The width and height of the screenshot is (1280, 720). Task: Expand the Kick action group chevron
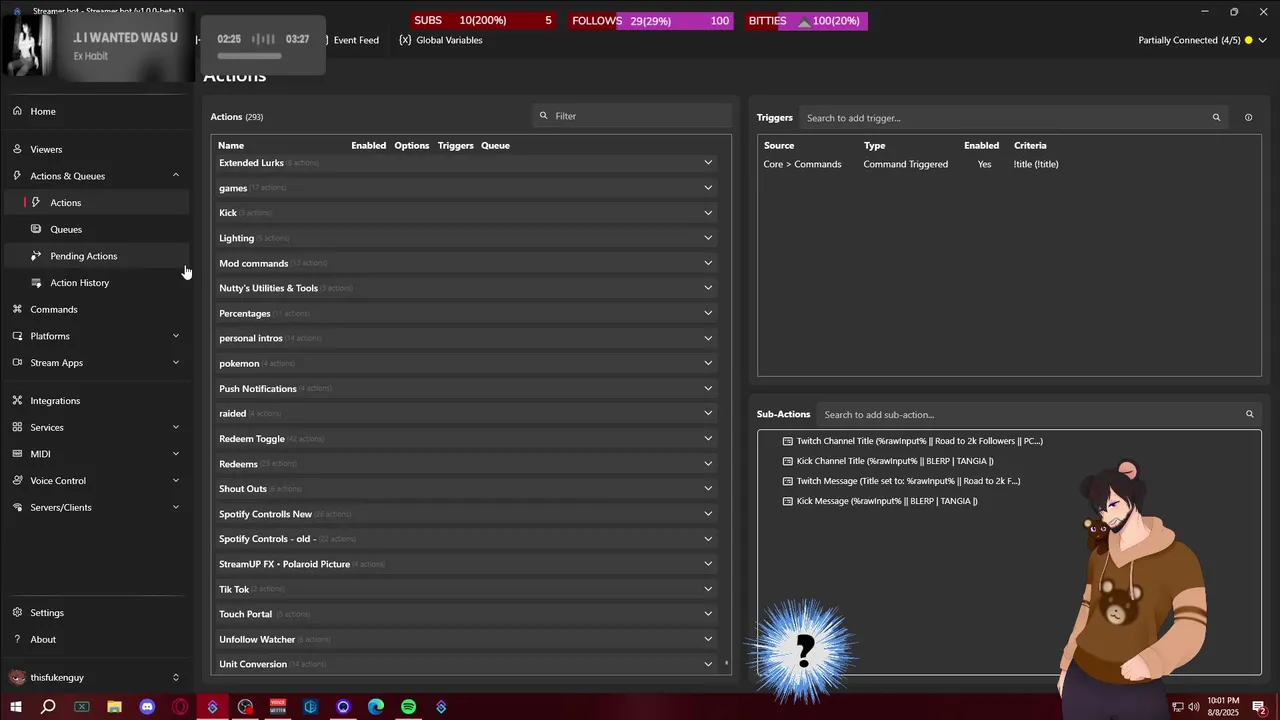click(708, 213)
